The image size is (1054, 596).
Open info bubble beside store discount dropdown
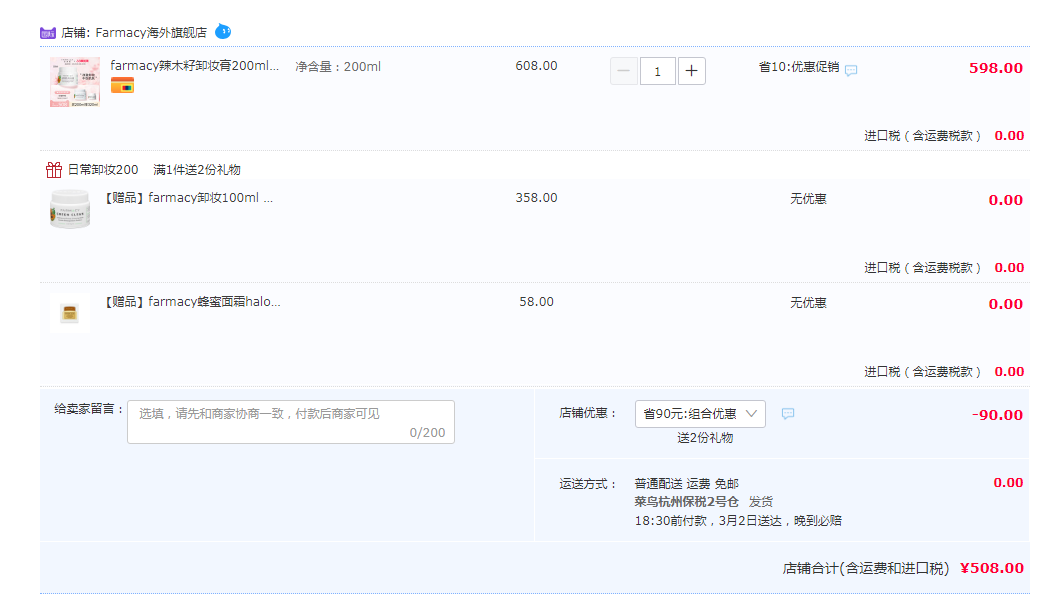(x=788, y=414)
